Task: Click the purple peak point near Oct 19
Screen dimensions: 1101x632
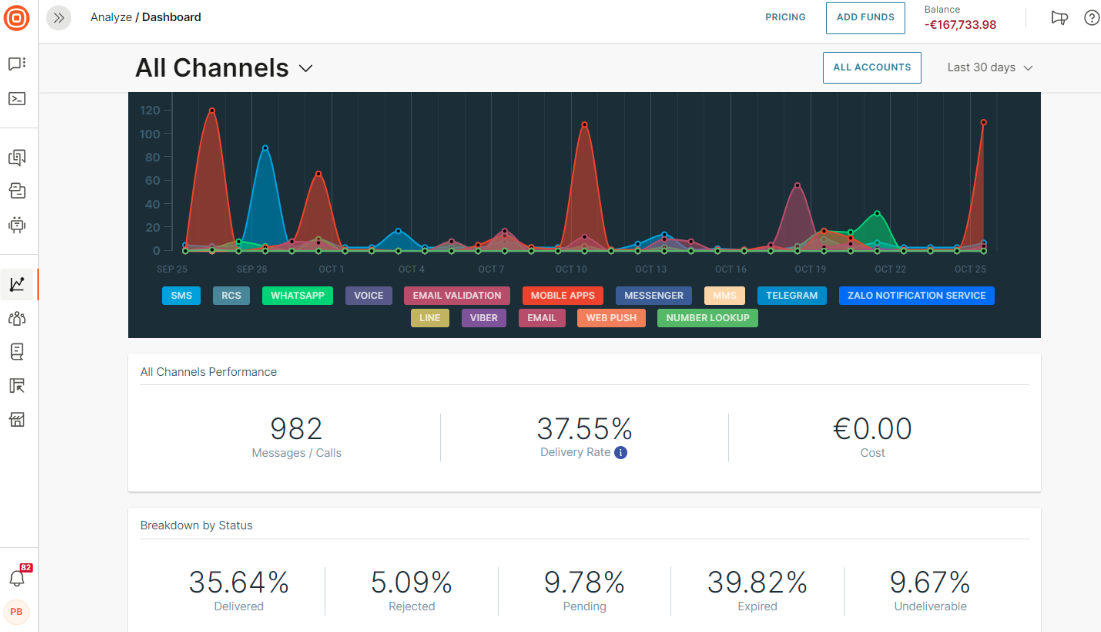Action: coord(797,185)
